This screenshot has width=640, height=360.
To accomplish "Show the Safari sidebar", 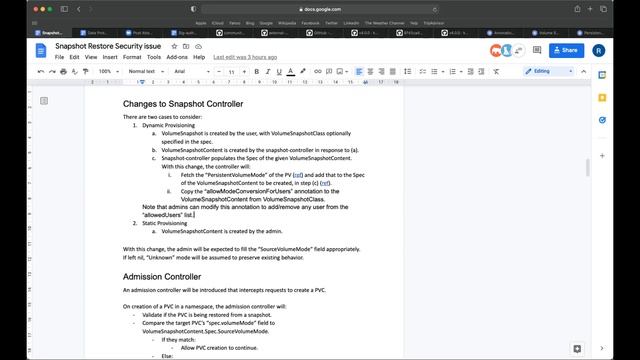I will tap(64, 9).
